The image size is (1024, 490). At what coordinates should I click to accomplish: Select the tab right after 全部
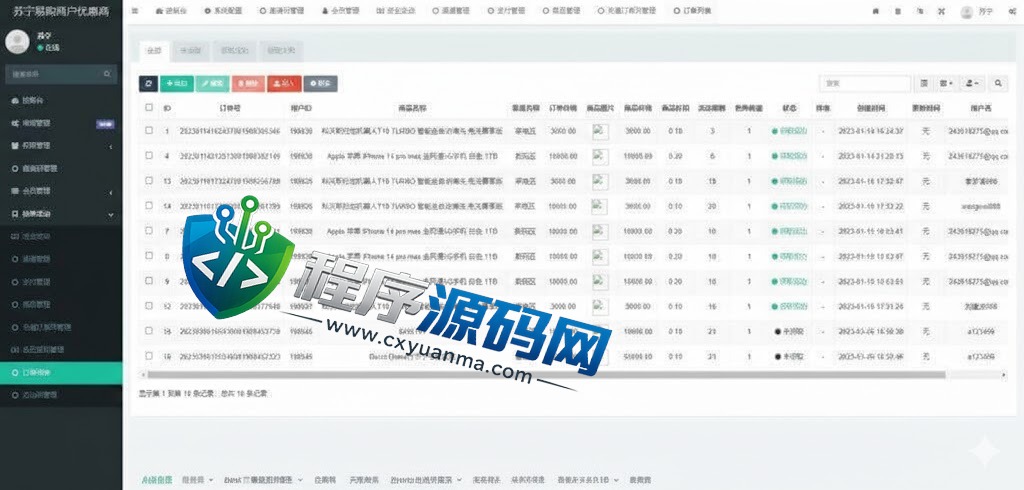pyautogui.click(x=190, y=50)
